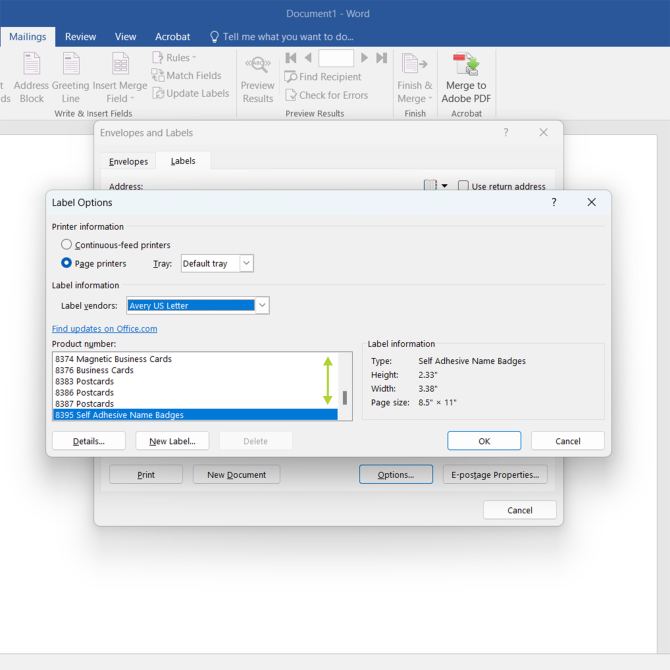
Task: Select Continuous-feed printers option
Action: (x=66, y=244)
